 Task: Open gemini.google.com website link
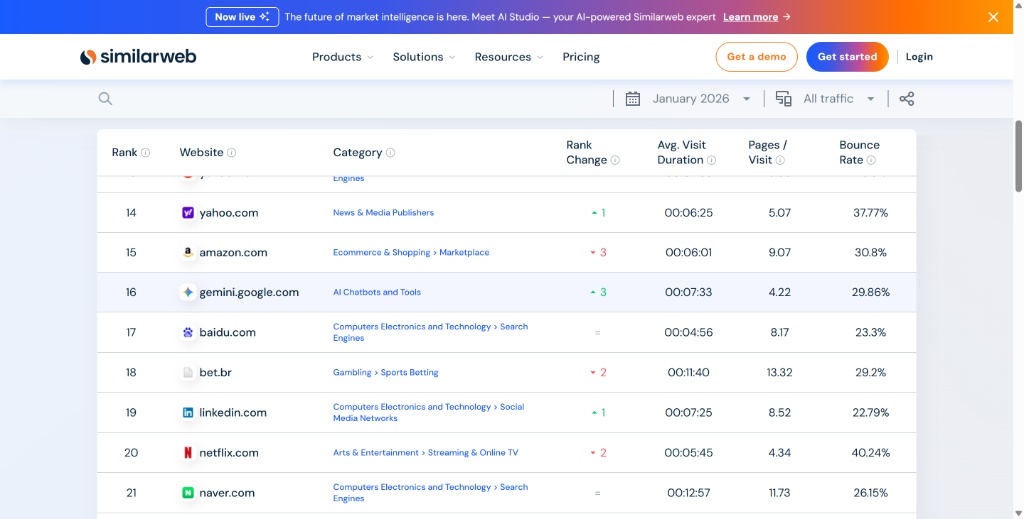point(249,292)
